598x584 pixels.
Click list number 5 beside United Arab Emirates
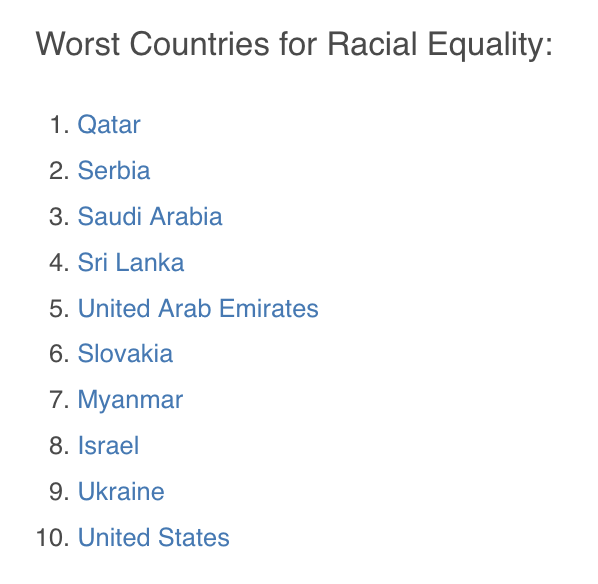click(59, 308)
